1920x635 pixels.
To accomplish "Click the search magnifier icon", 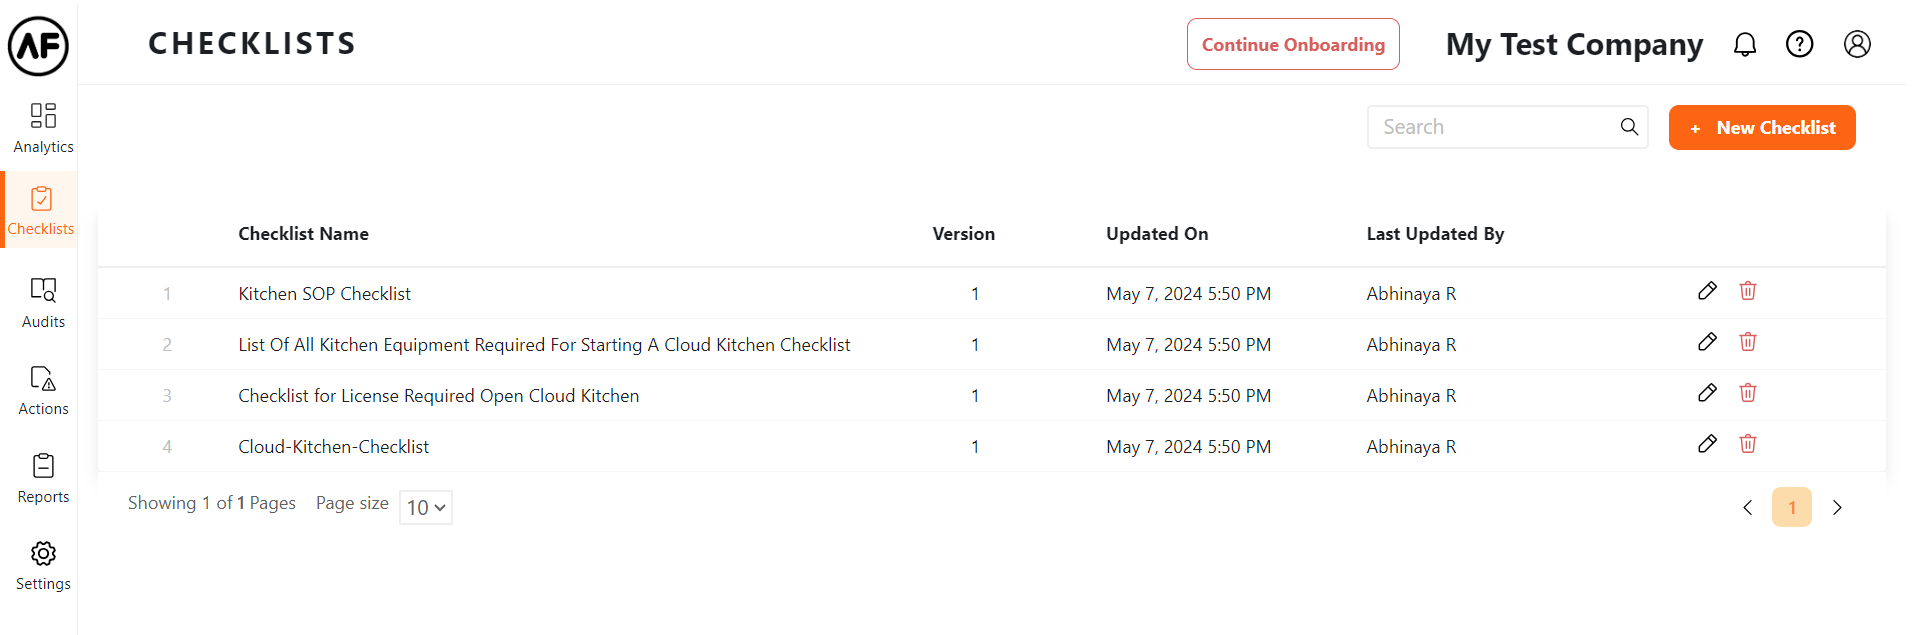I will [1629, 127].
